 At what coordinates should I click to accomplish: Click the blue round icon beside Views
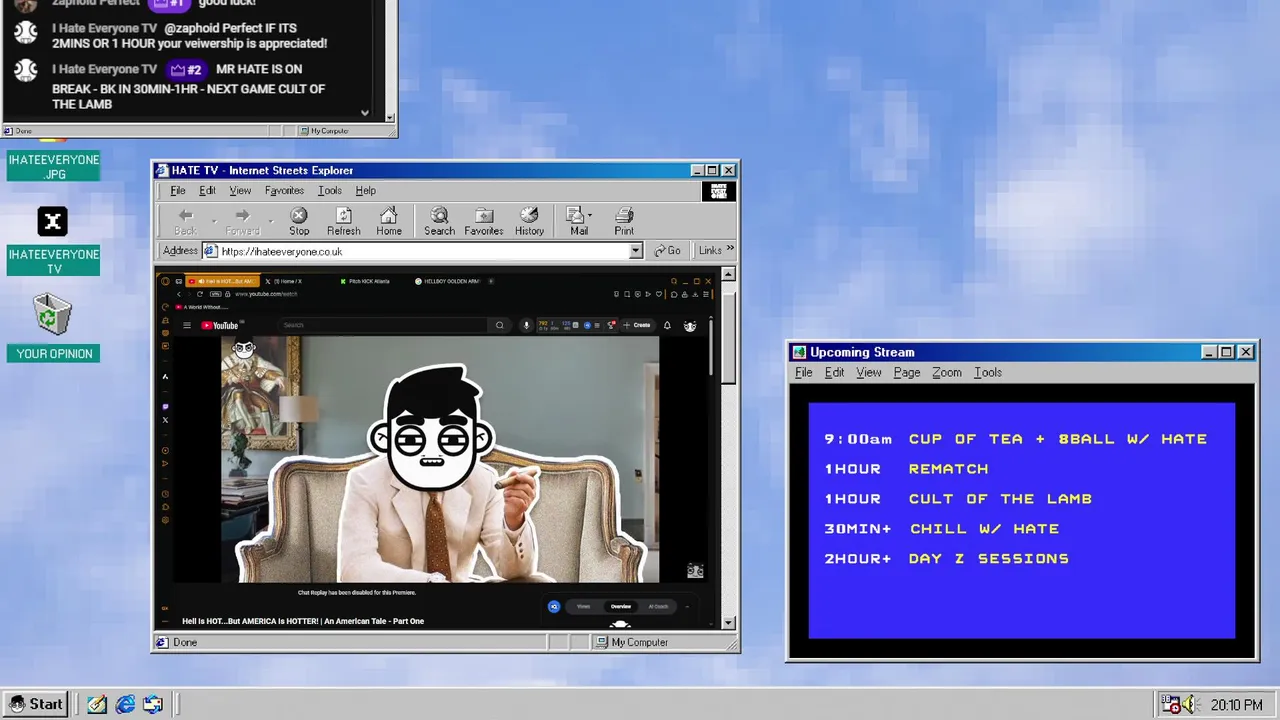(x=554, y=606)
